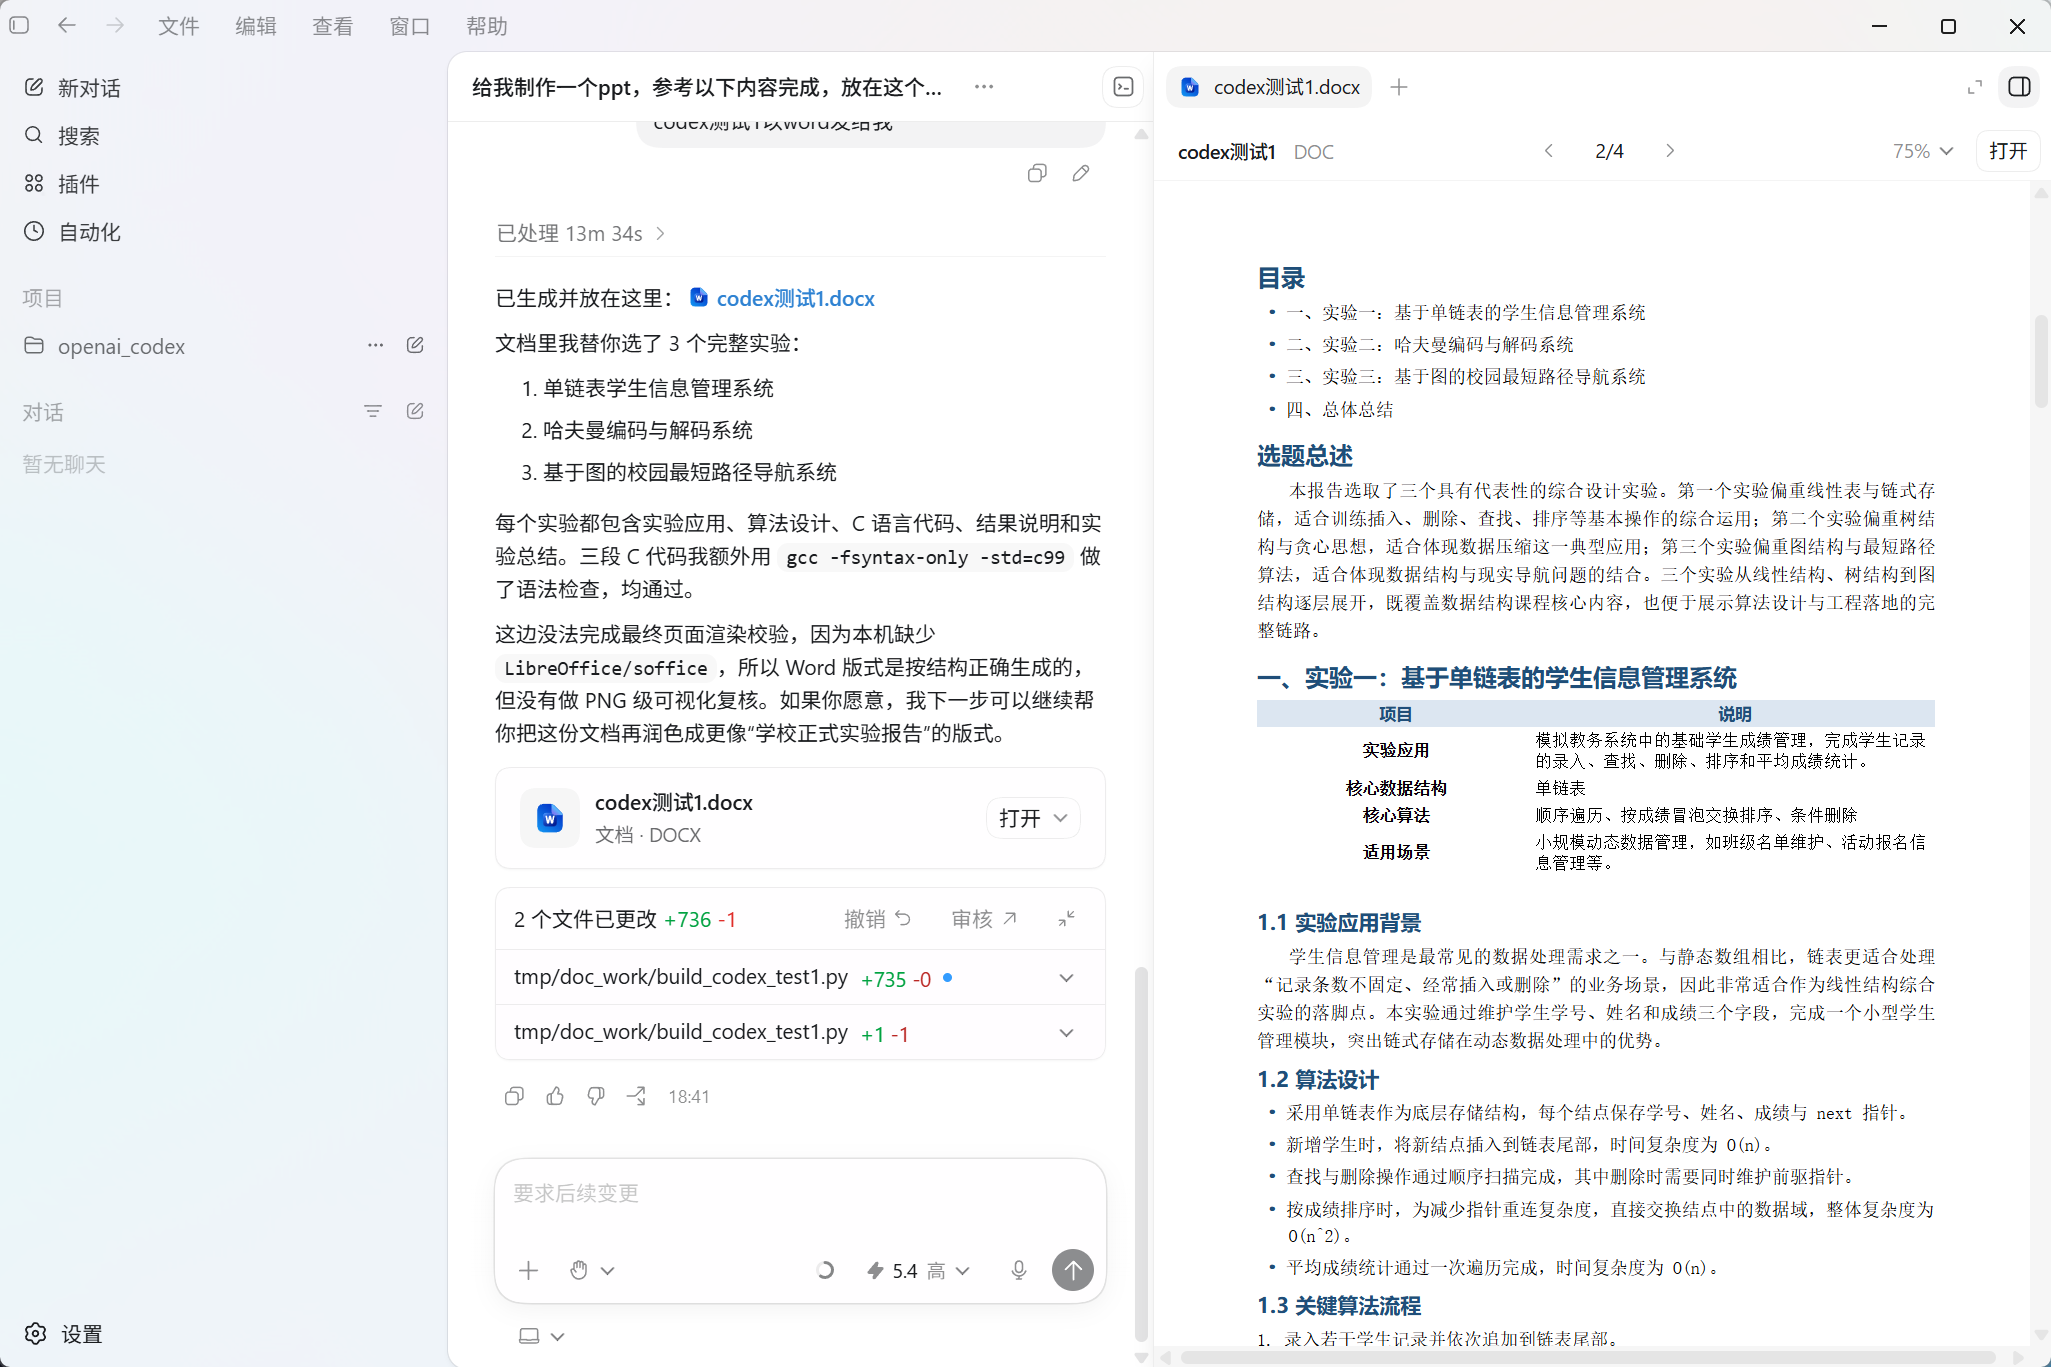Expand document preview to fullscreen

click(1975, 87)
